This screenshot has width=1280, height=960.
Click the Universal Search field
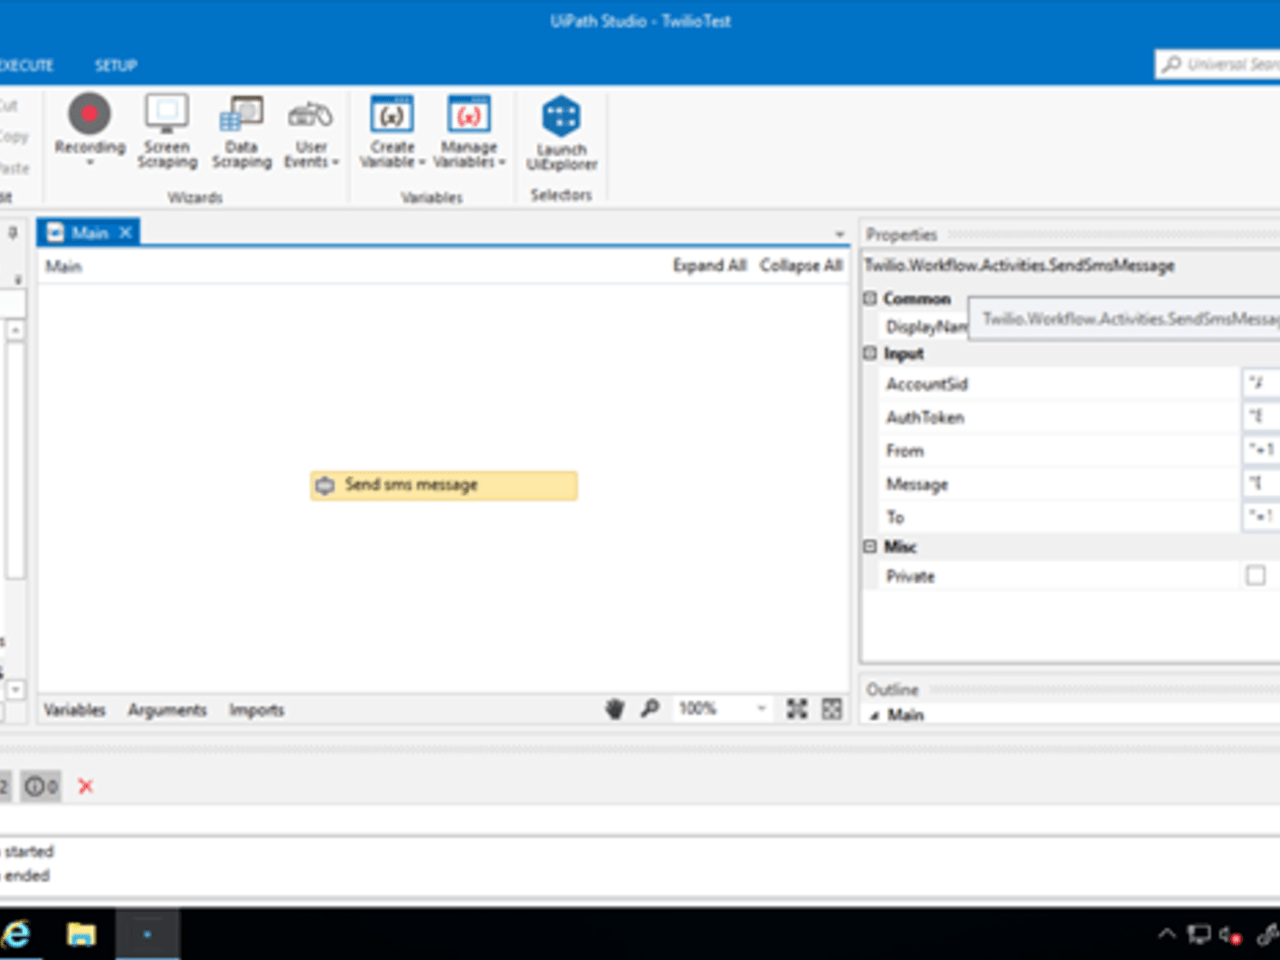coord(1219,64)
